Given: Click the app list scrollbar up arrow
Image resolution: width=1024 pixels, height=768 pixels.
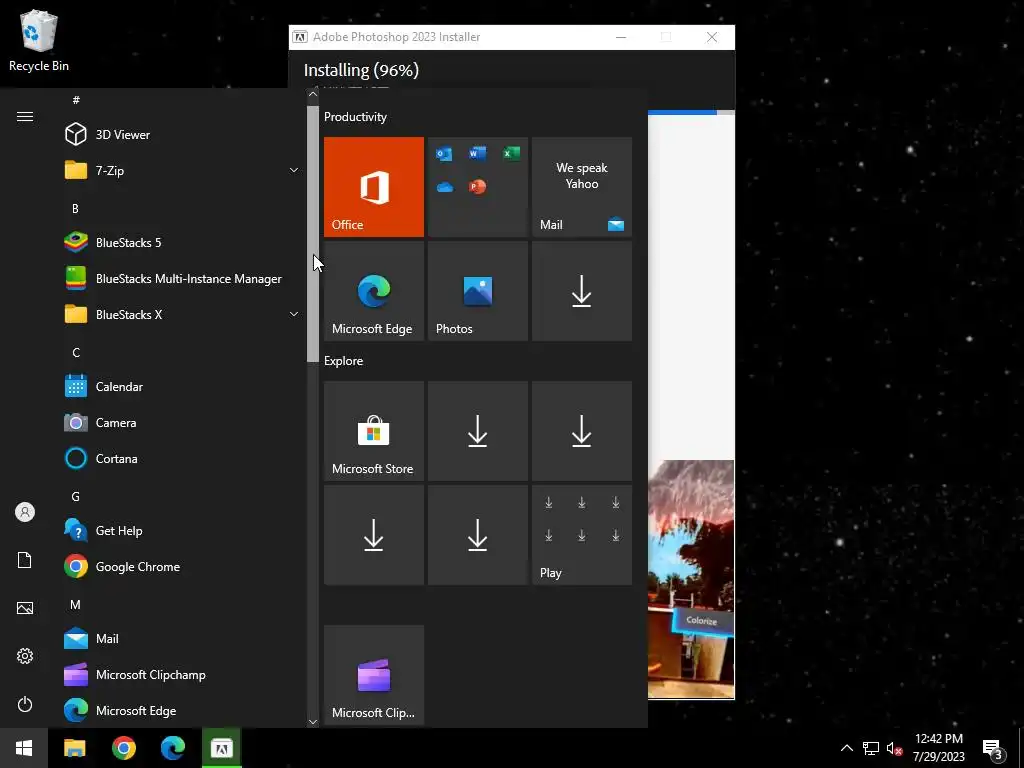Looking at the screenshot, I should pyautogui.click(x=313, y=94).
